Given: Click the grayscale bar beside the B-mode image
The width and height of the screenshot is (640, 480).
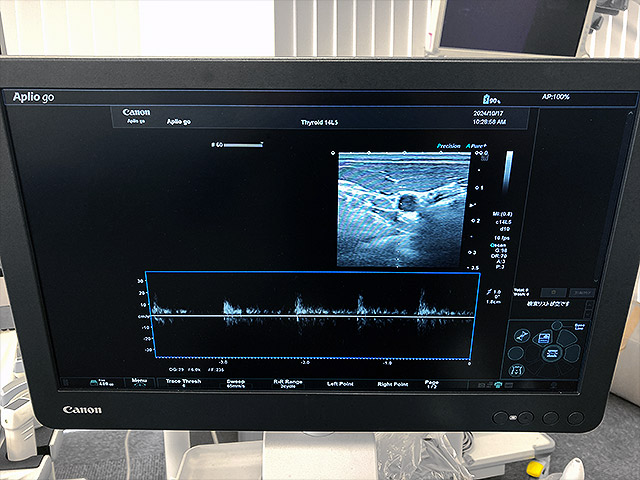Looking at the screenshot, I should point(508,170).
